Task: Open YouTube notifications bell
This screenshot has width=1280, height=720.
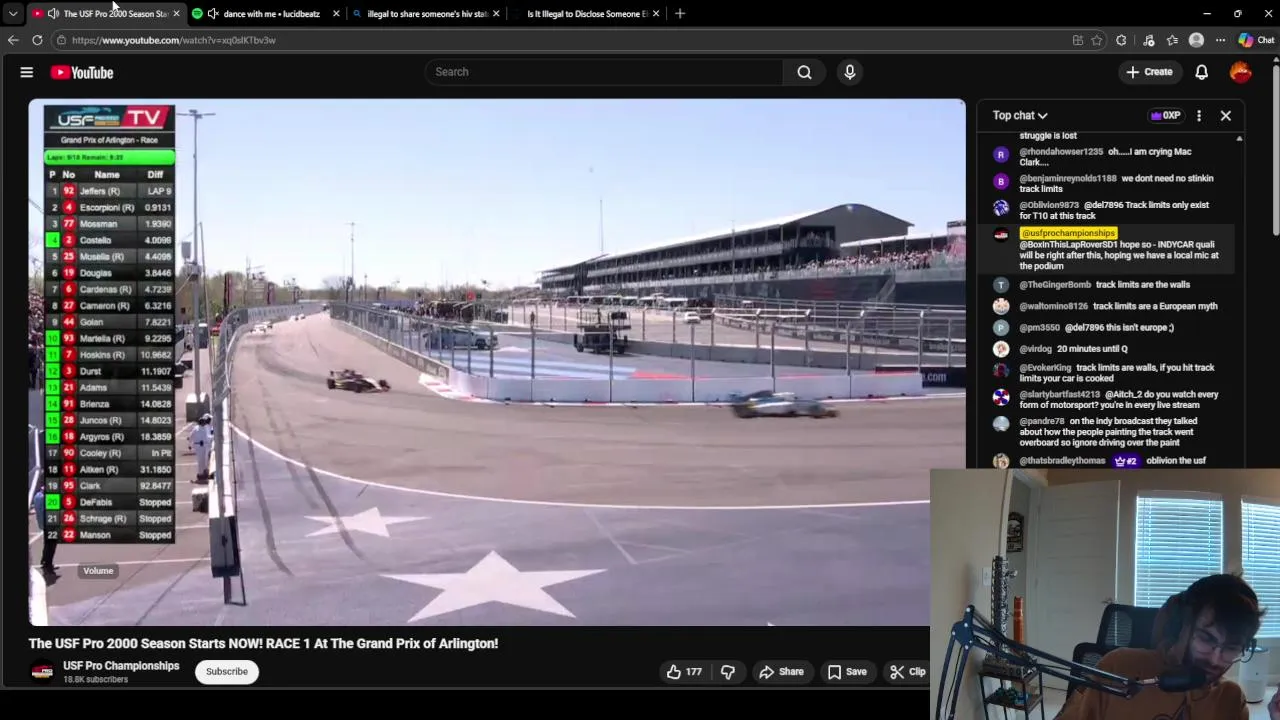Action: coord(1202,72)
